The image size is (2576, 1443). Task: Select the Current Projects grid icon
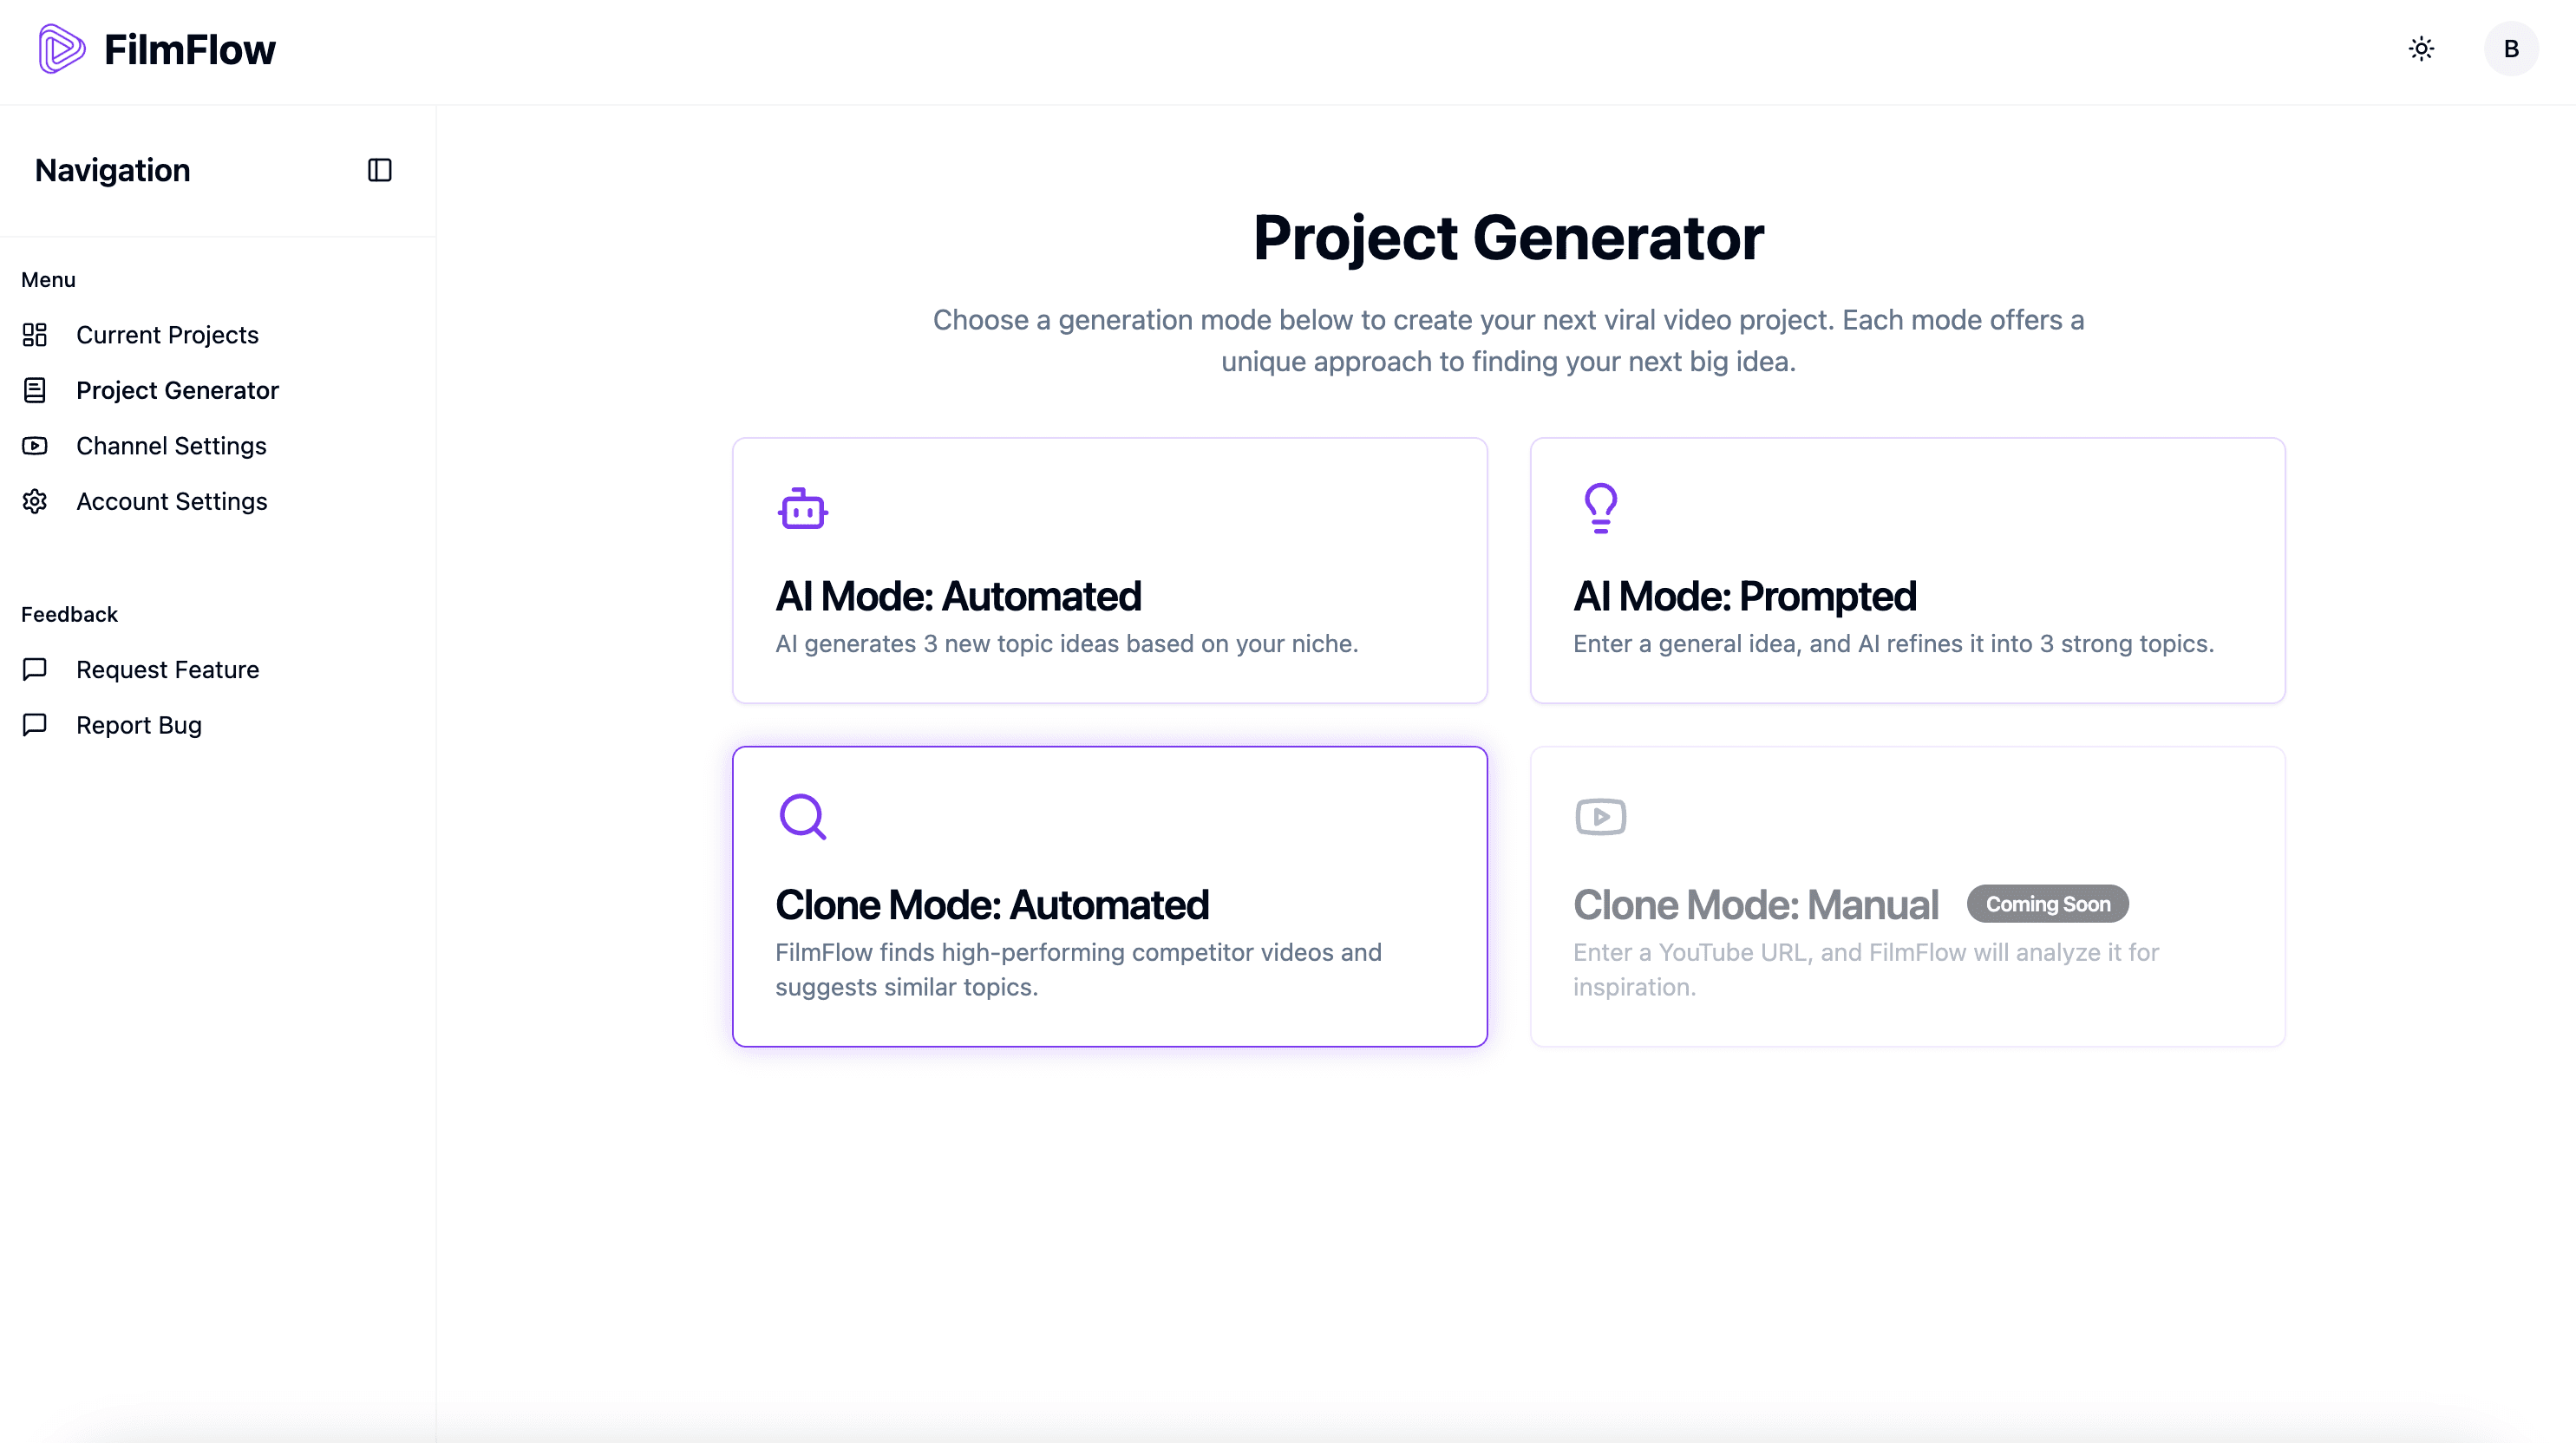[x=35, y=335]
